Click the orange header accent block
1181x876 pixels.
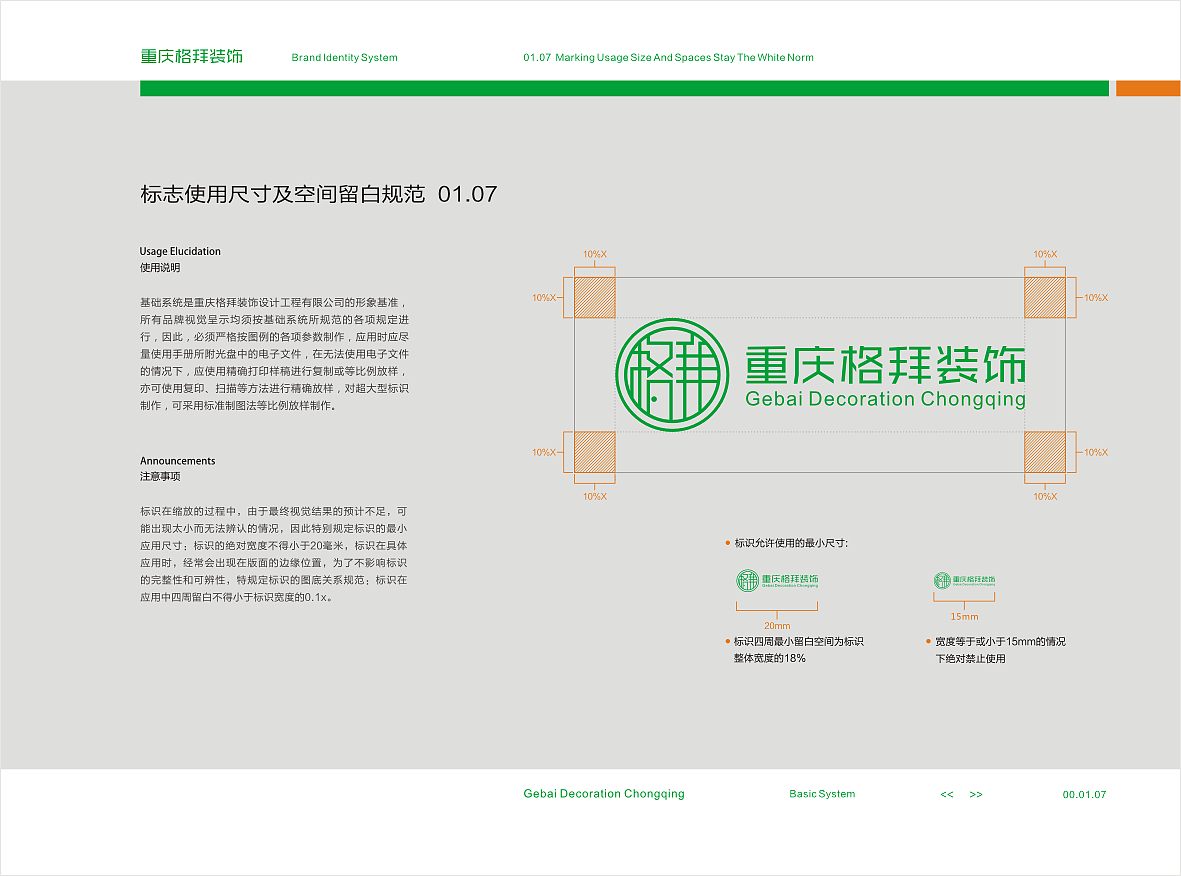1148,88
